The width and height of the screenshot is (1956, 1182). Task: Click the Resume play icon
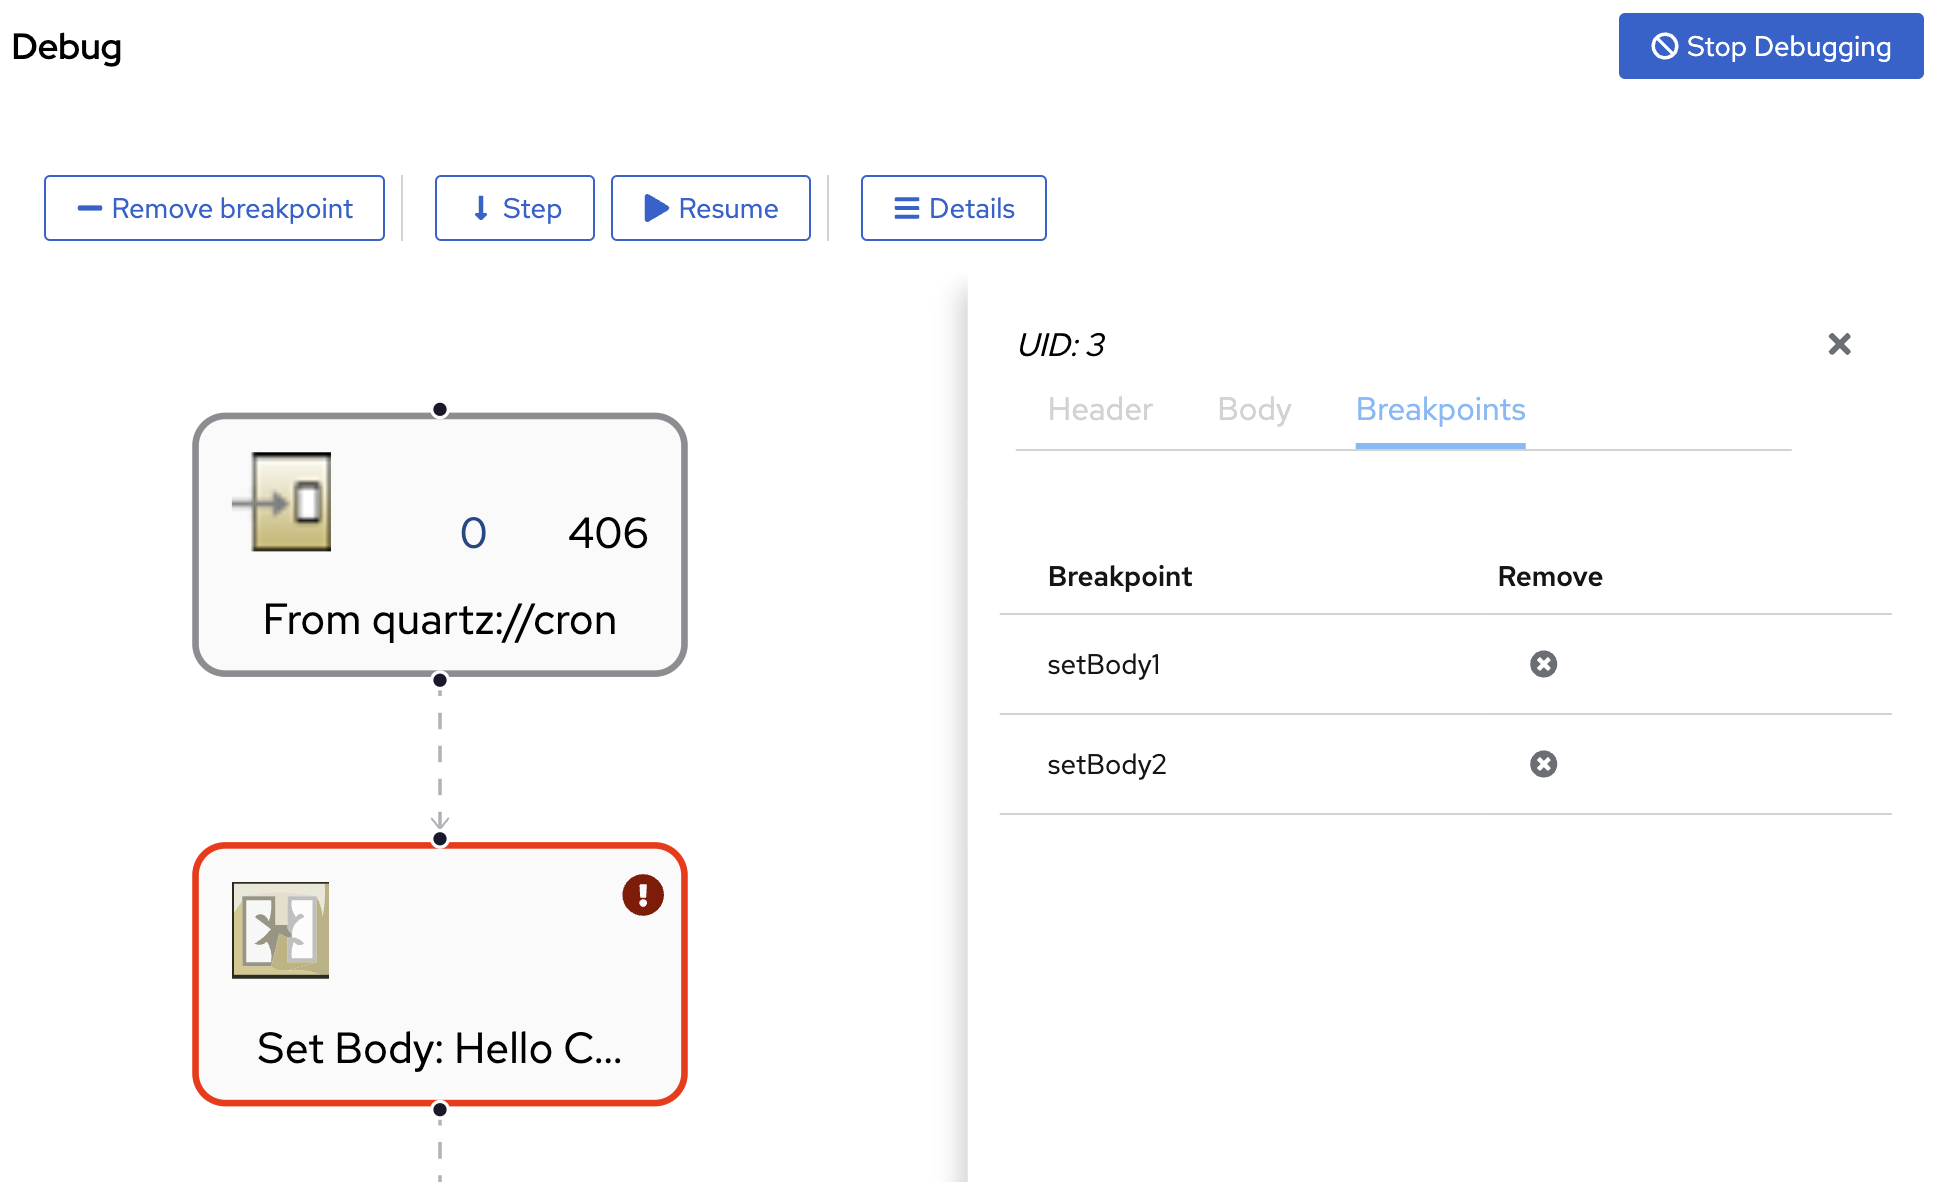point(657,208)
